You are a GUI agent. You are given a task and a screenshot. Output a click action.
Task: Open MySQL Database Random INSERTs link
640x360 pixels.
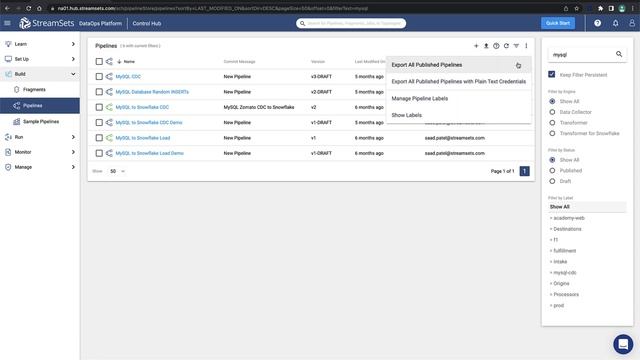point(152,92)
